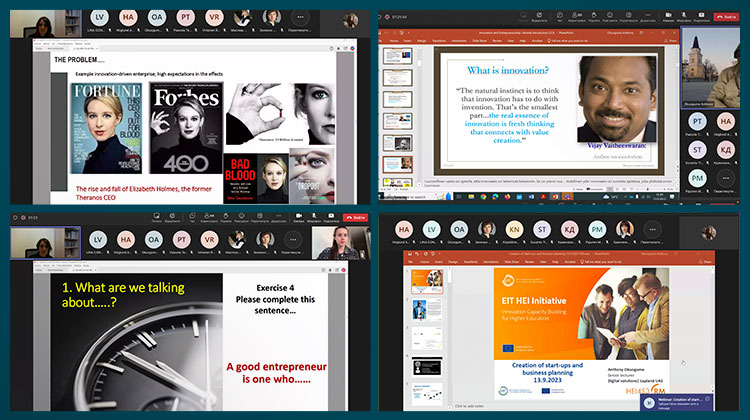Toggle camera in the top-right call toolbar
750x420 pixels.
click(668, 17)
